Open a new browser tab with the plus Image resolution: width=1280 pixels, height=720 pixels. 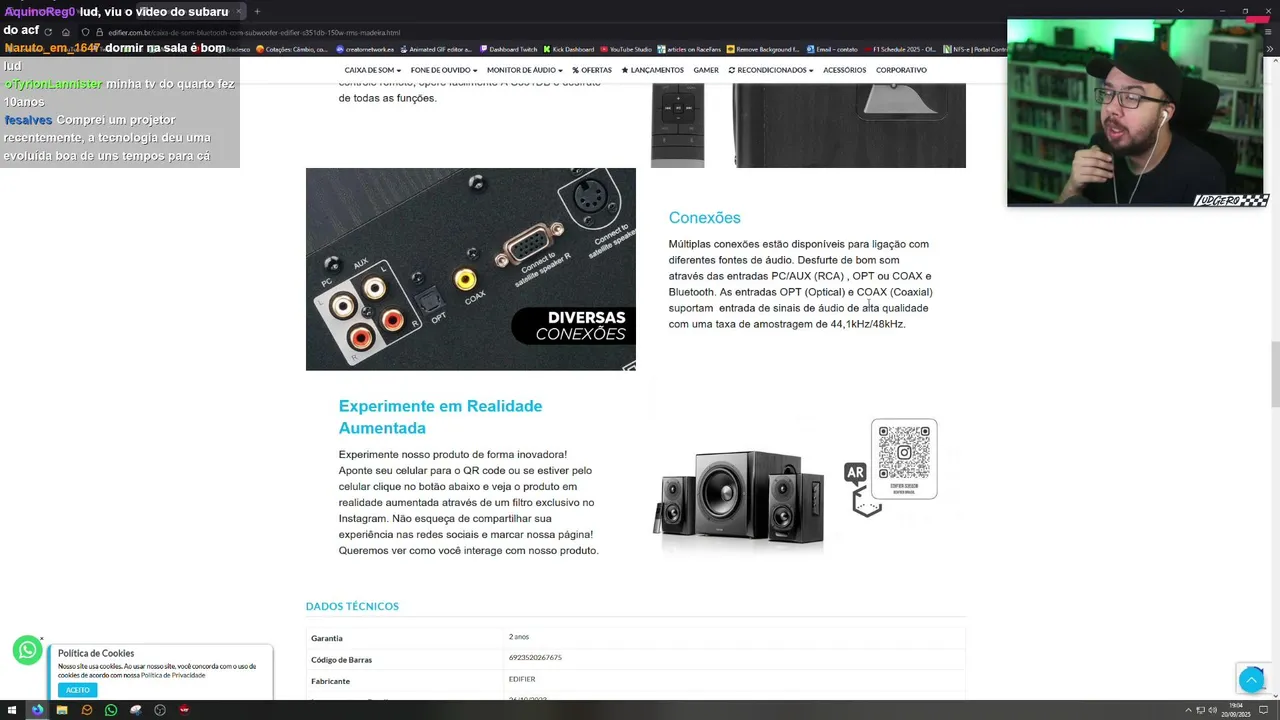(257, 11)
